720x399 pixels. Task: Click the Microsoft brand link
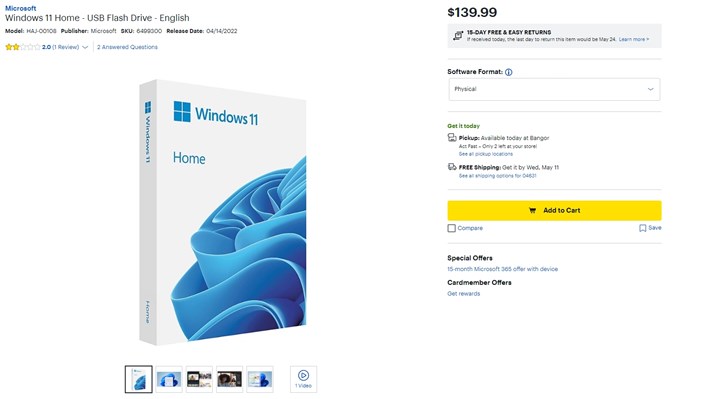21,8
